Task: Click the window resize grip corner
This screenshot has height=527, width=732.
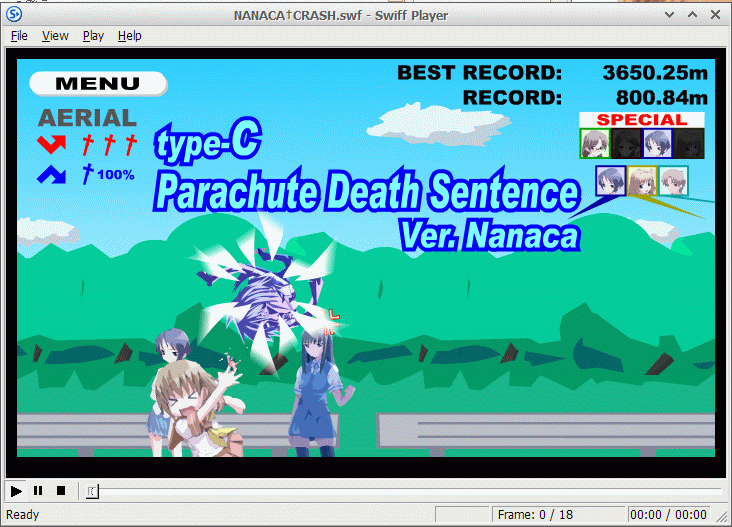Action: [722, 517]
